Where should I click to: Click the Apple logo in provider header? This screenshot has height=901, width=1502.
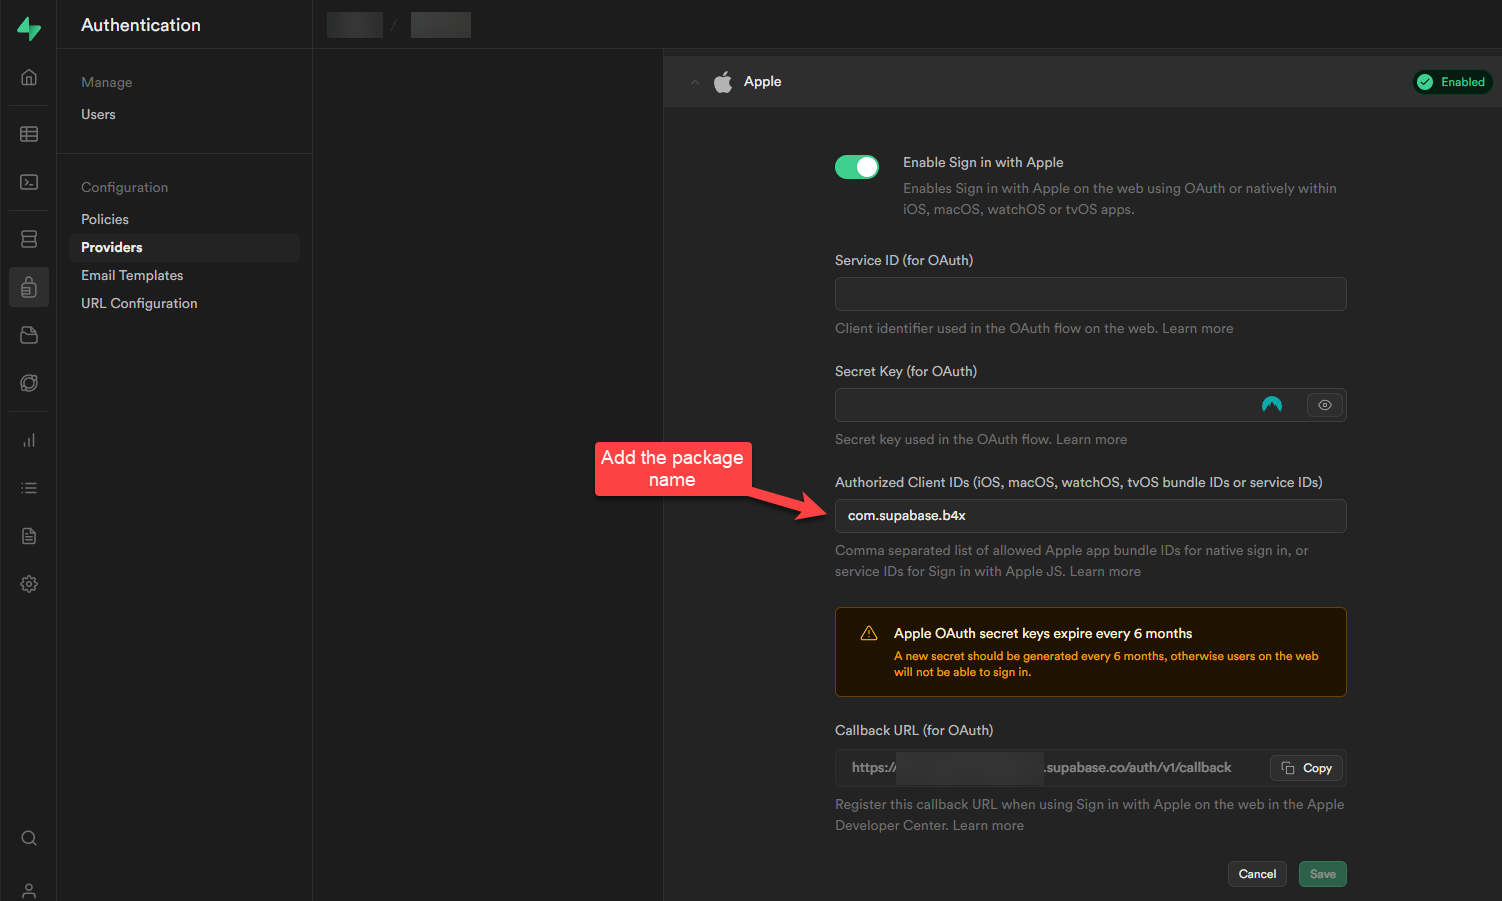[x=723, y=82]
